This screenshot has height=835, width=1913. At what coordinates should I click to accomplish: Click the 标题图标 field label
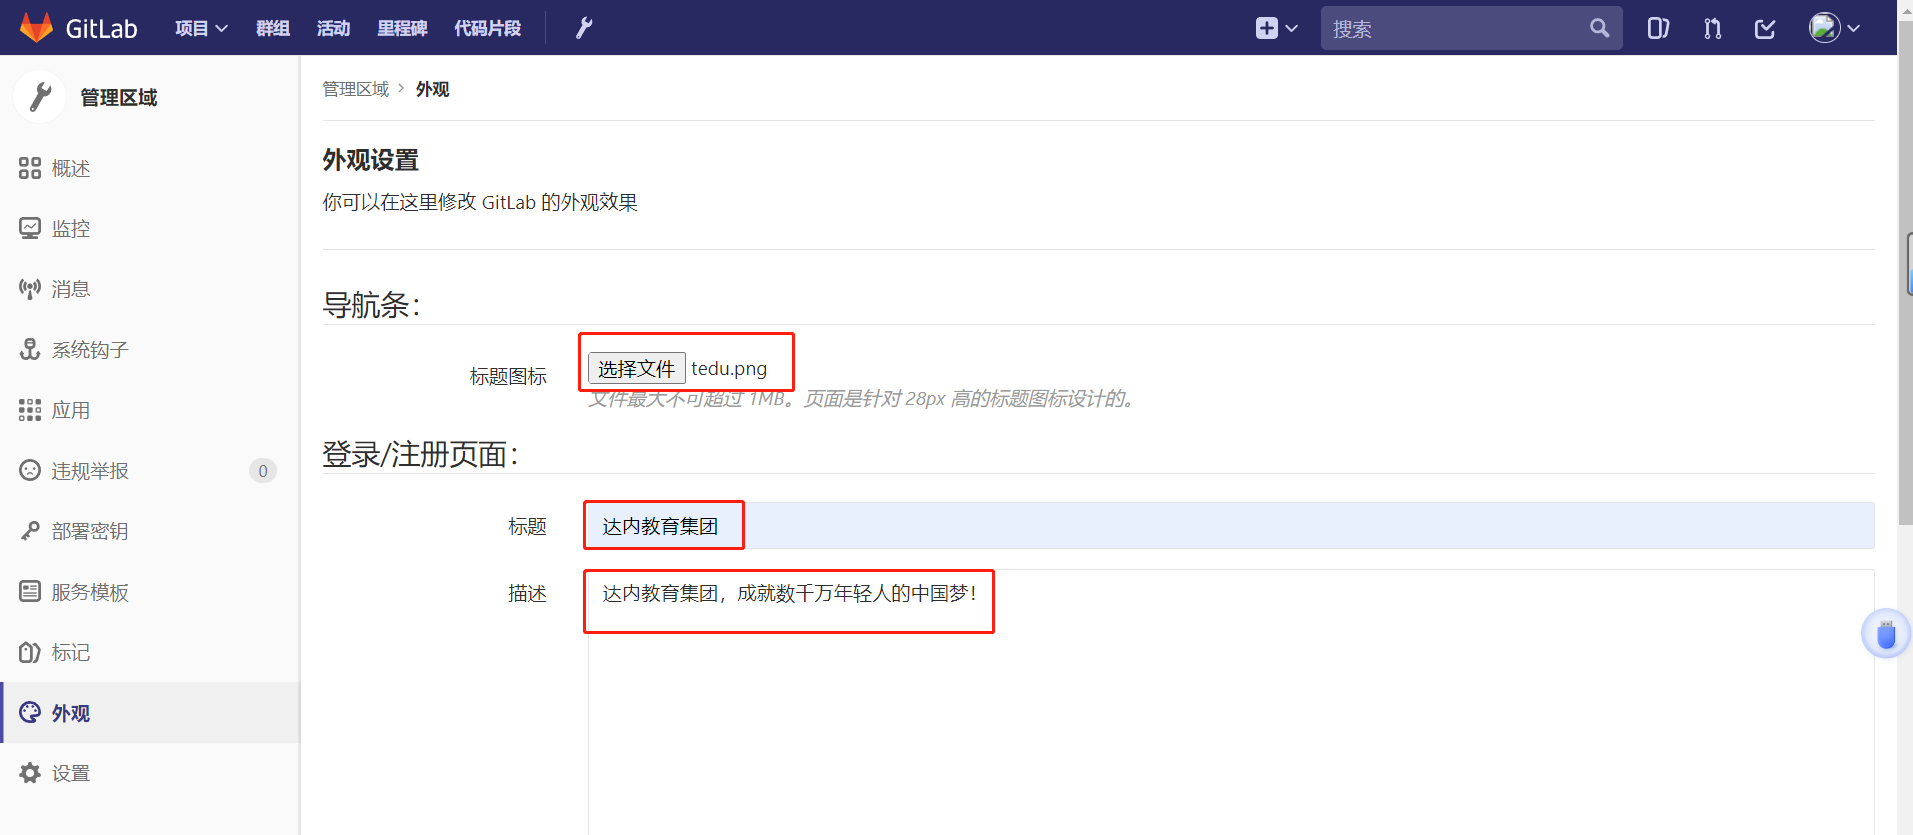click(x=508, y=376)
